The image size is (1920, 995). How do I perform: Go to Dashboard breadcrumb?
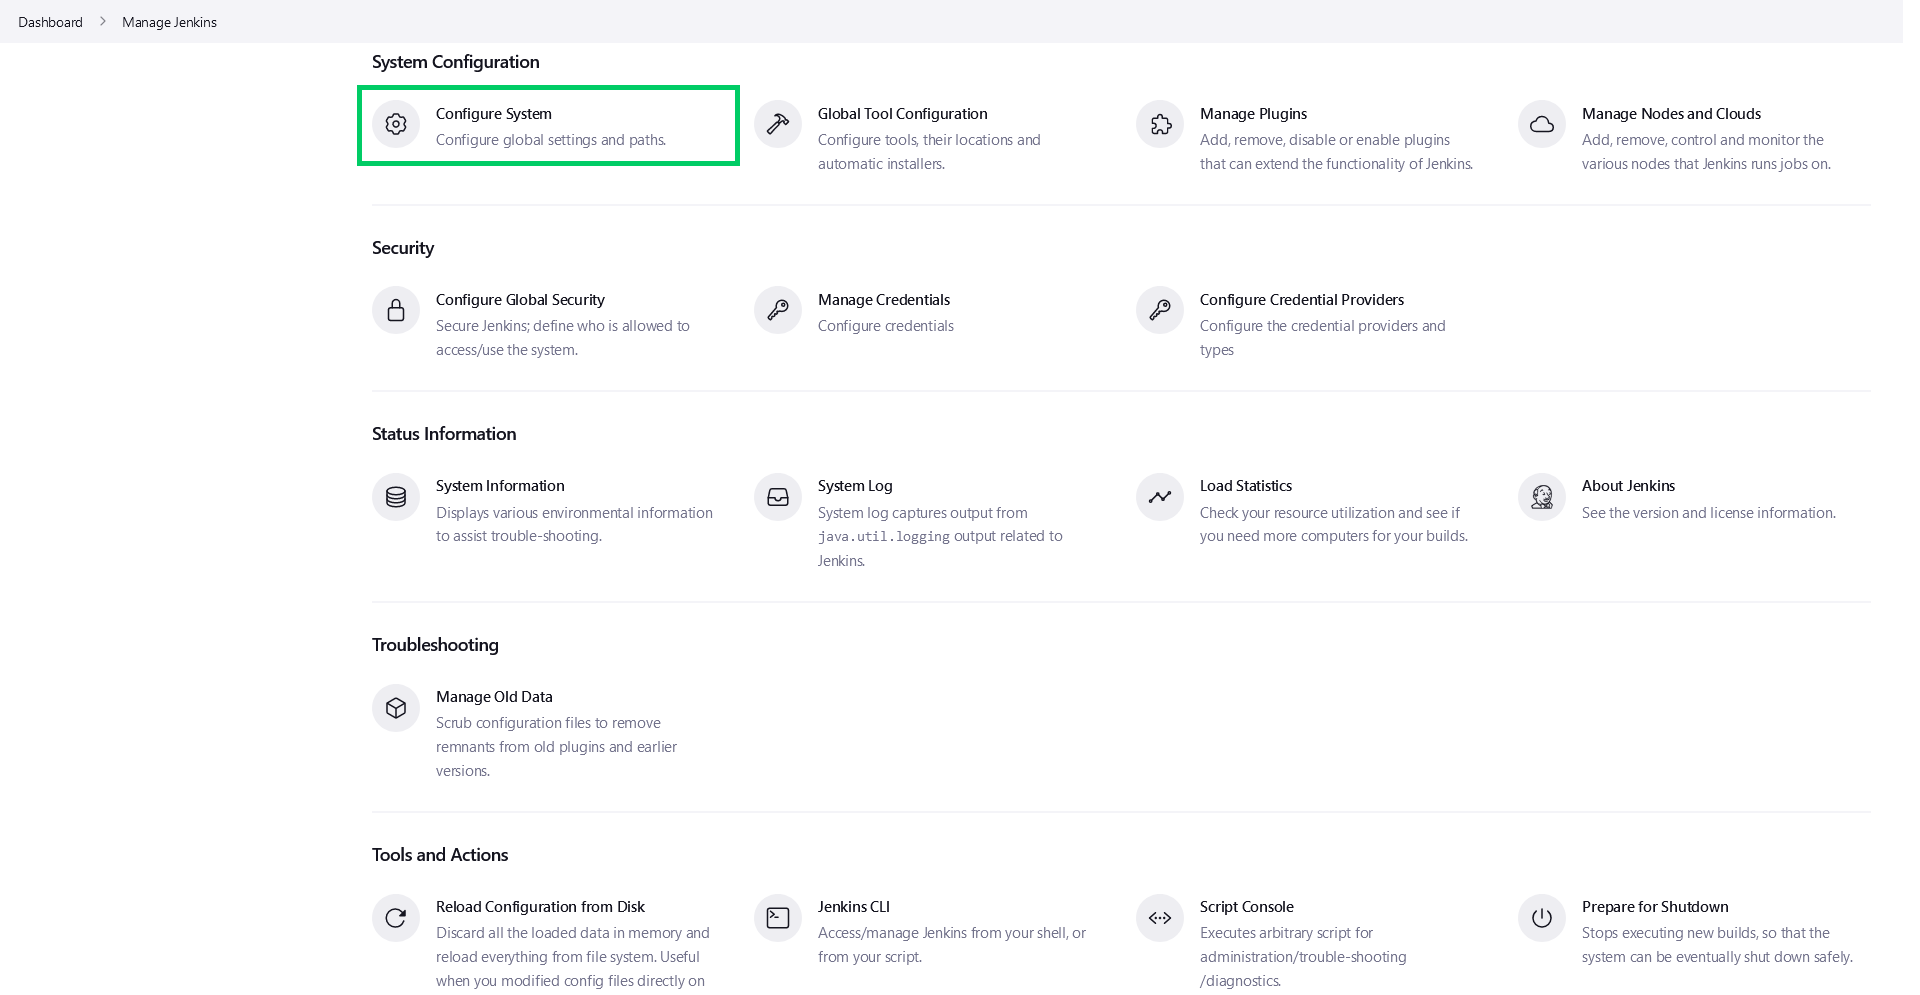point(50,22)
